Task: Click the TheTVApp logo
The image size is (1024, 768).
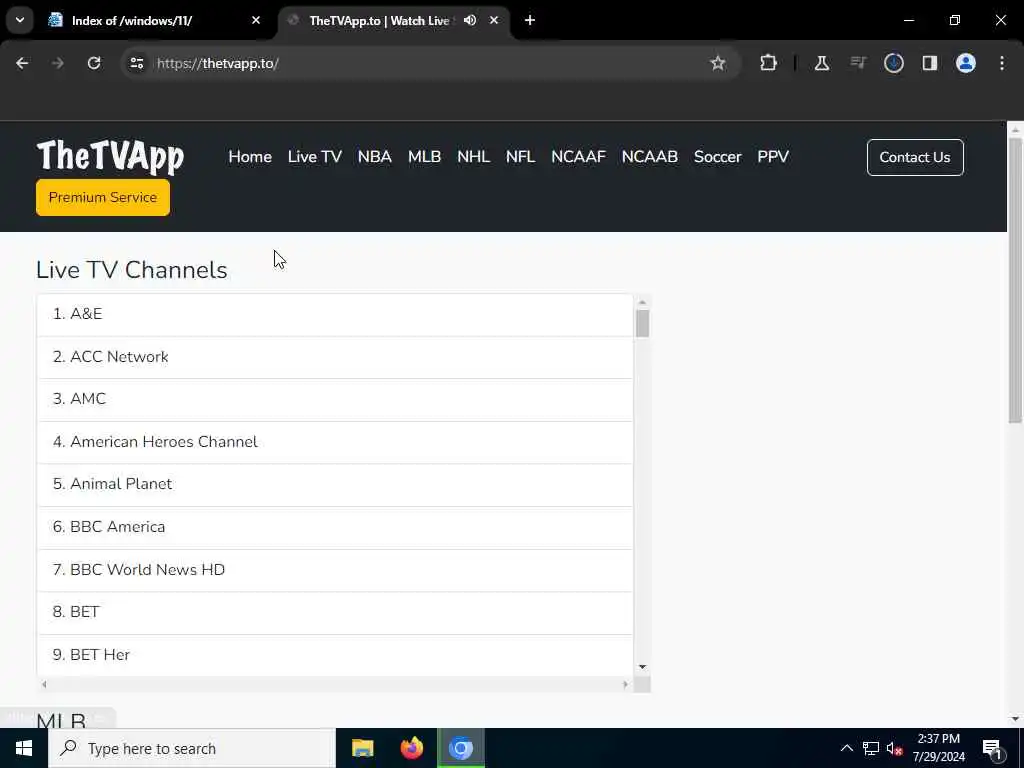Action: tap(110, 157)
